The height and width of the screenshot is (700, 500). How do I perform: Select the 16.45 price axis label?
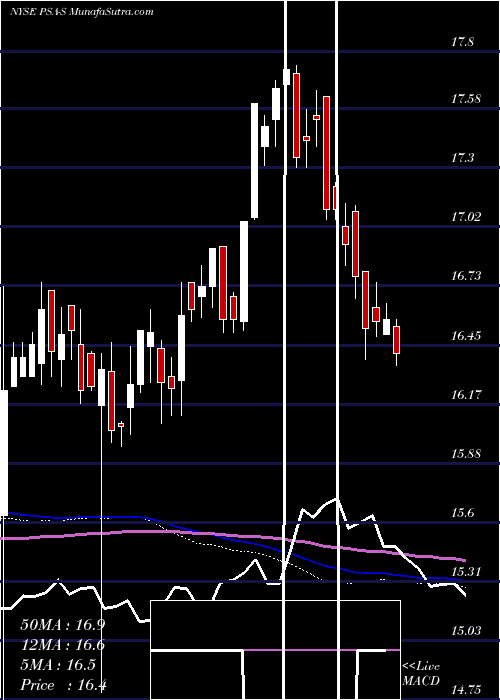coord(466,336)
